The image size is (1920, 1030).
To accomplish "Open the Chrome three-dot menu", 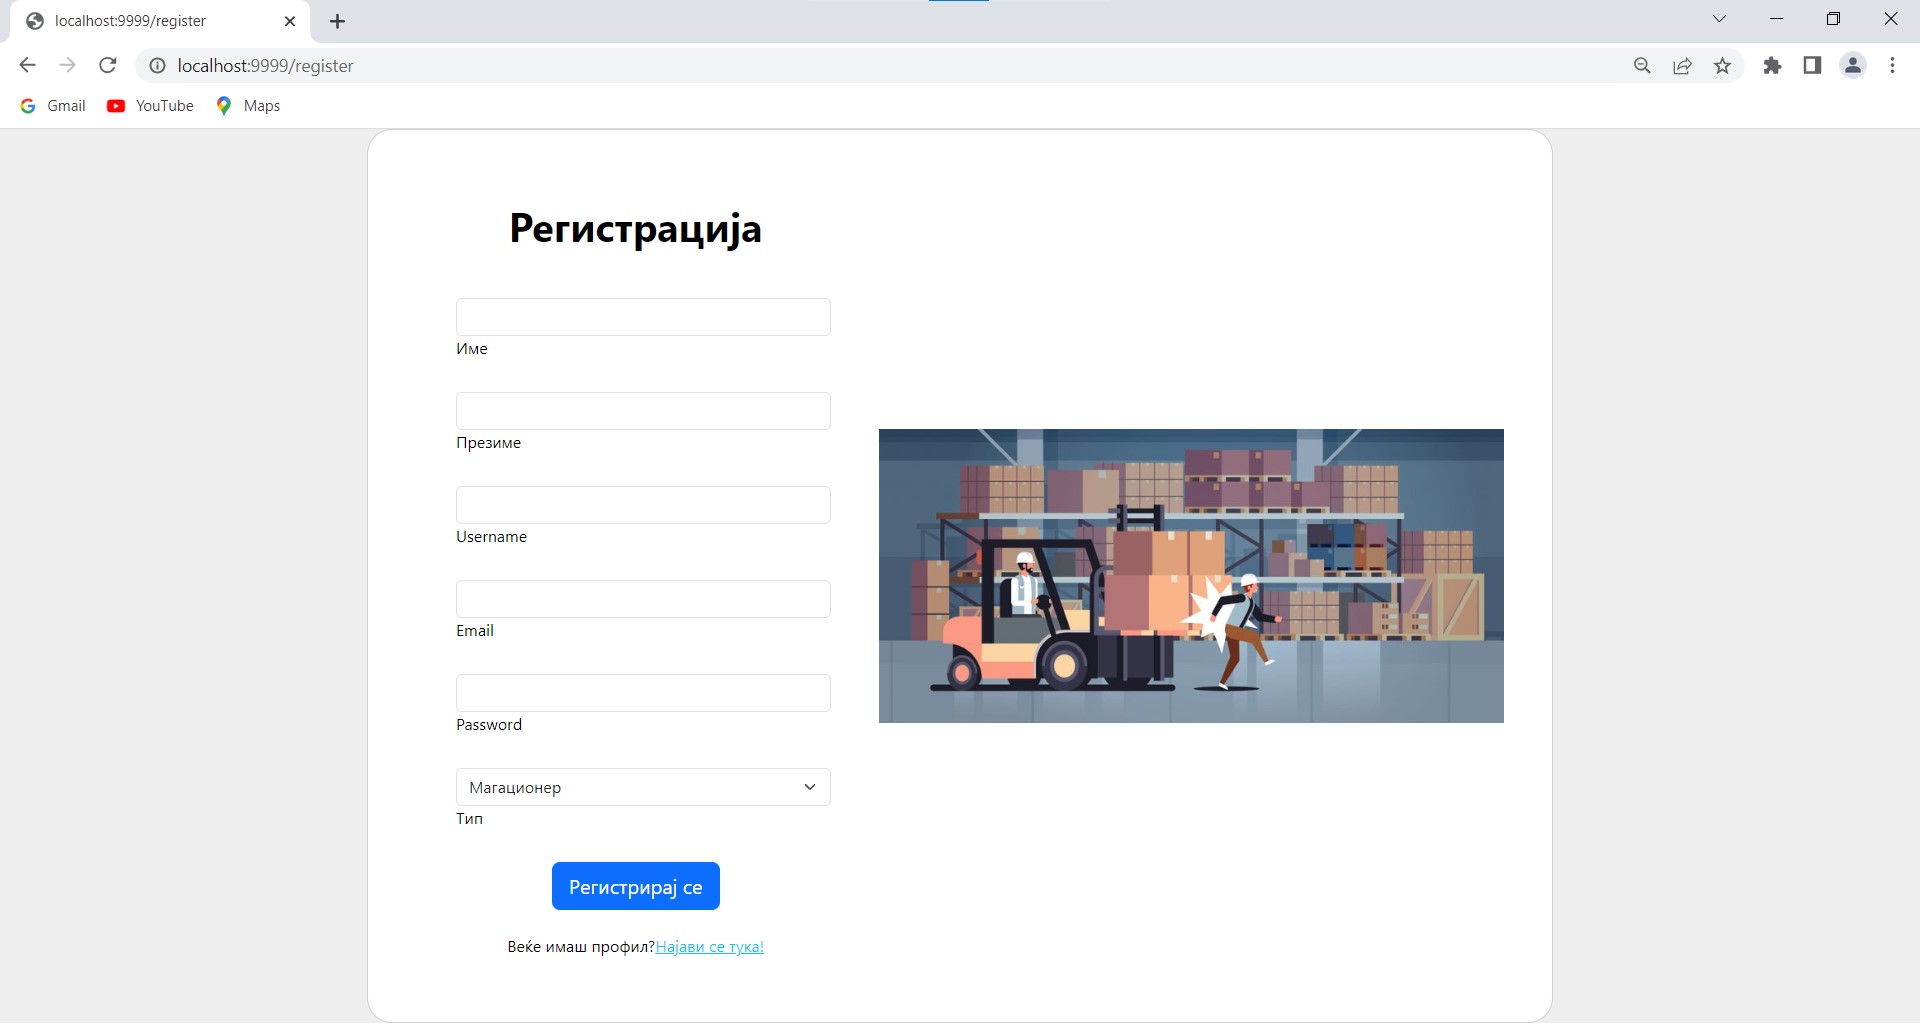I will (x=1892, y=66).
